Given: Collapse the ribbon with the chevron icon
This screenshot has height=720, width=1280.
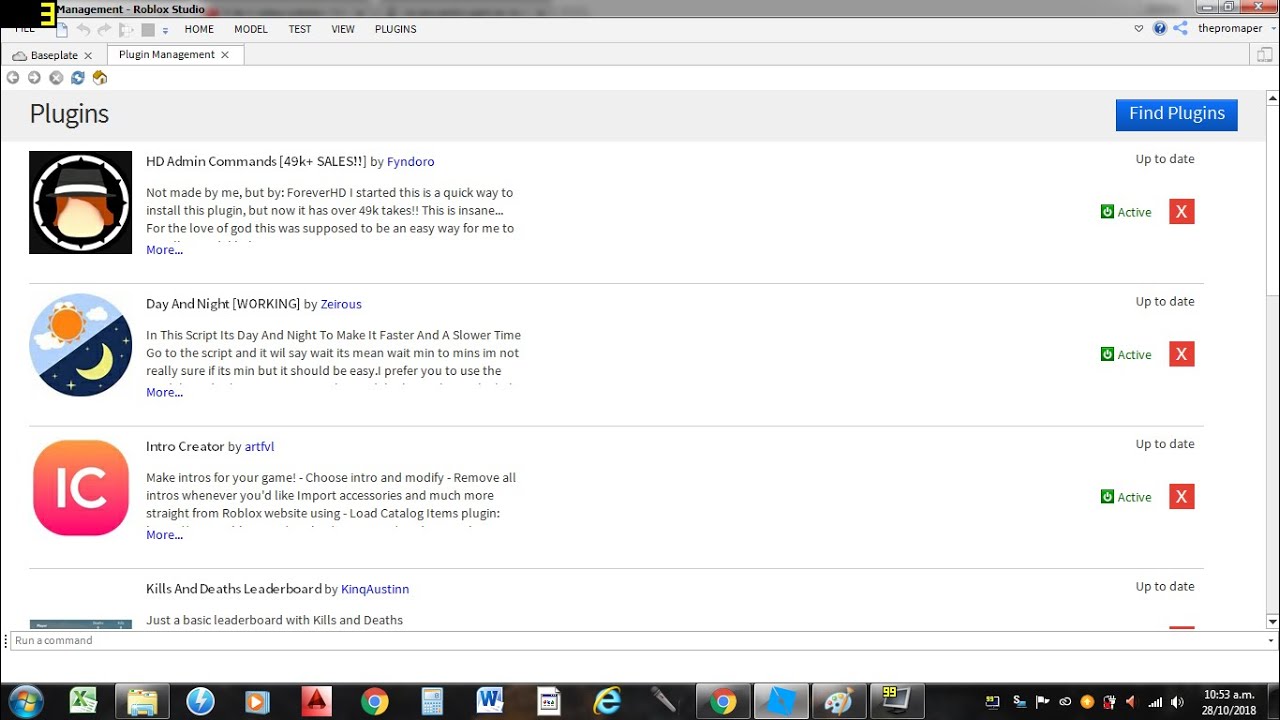Looking at the screenshot, I should [x=1139, y=29].
